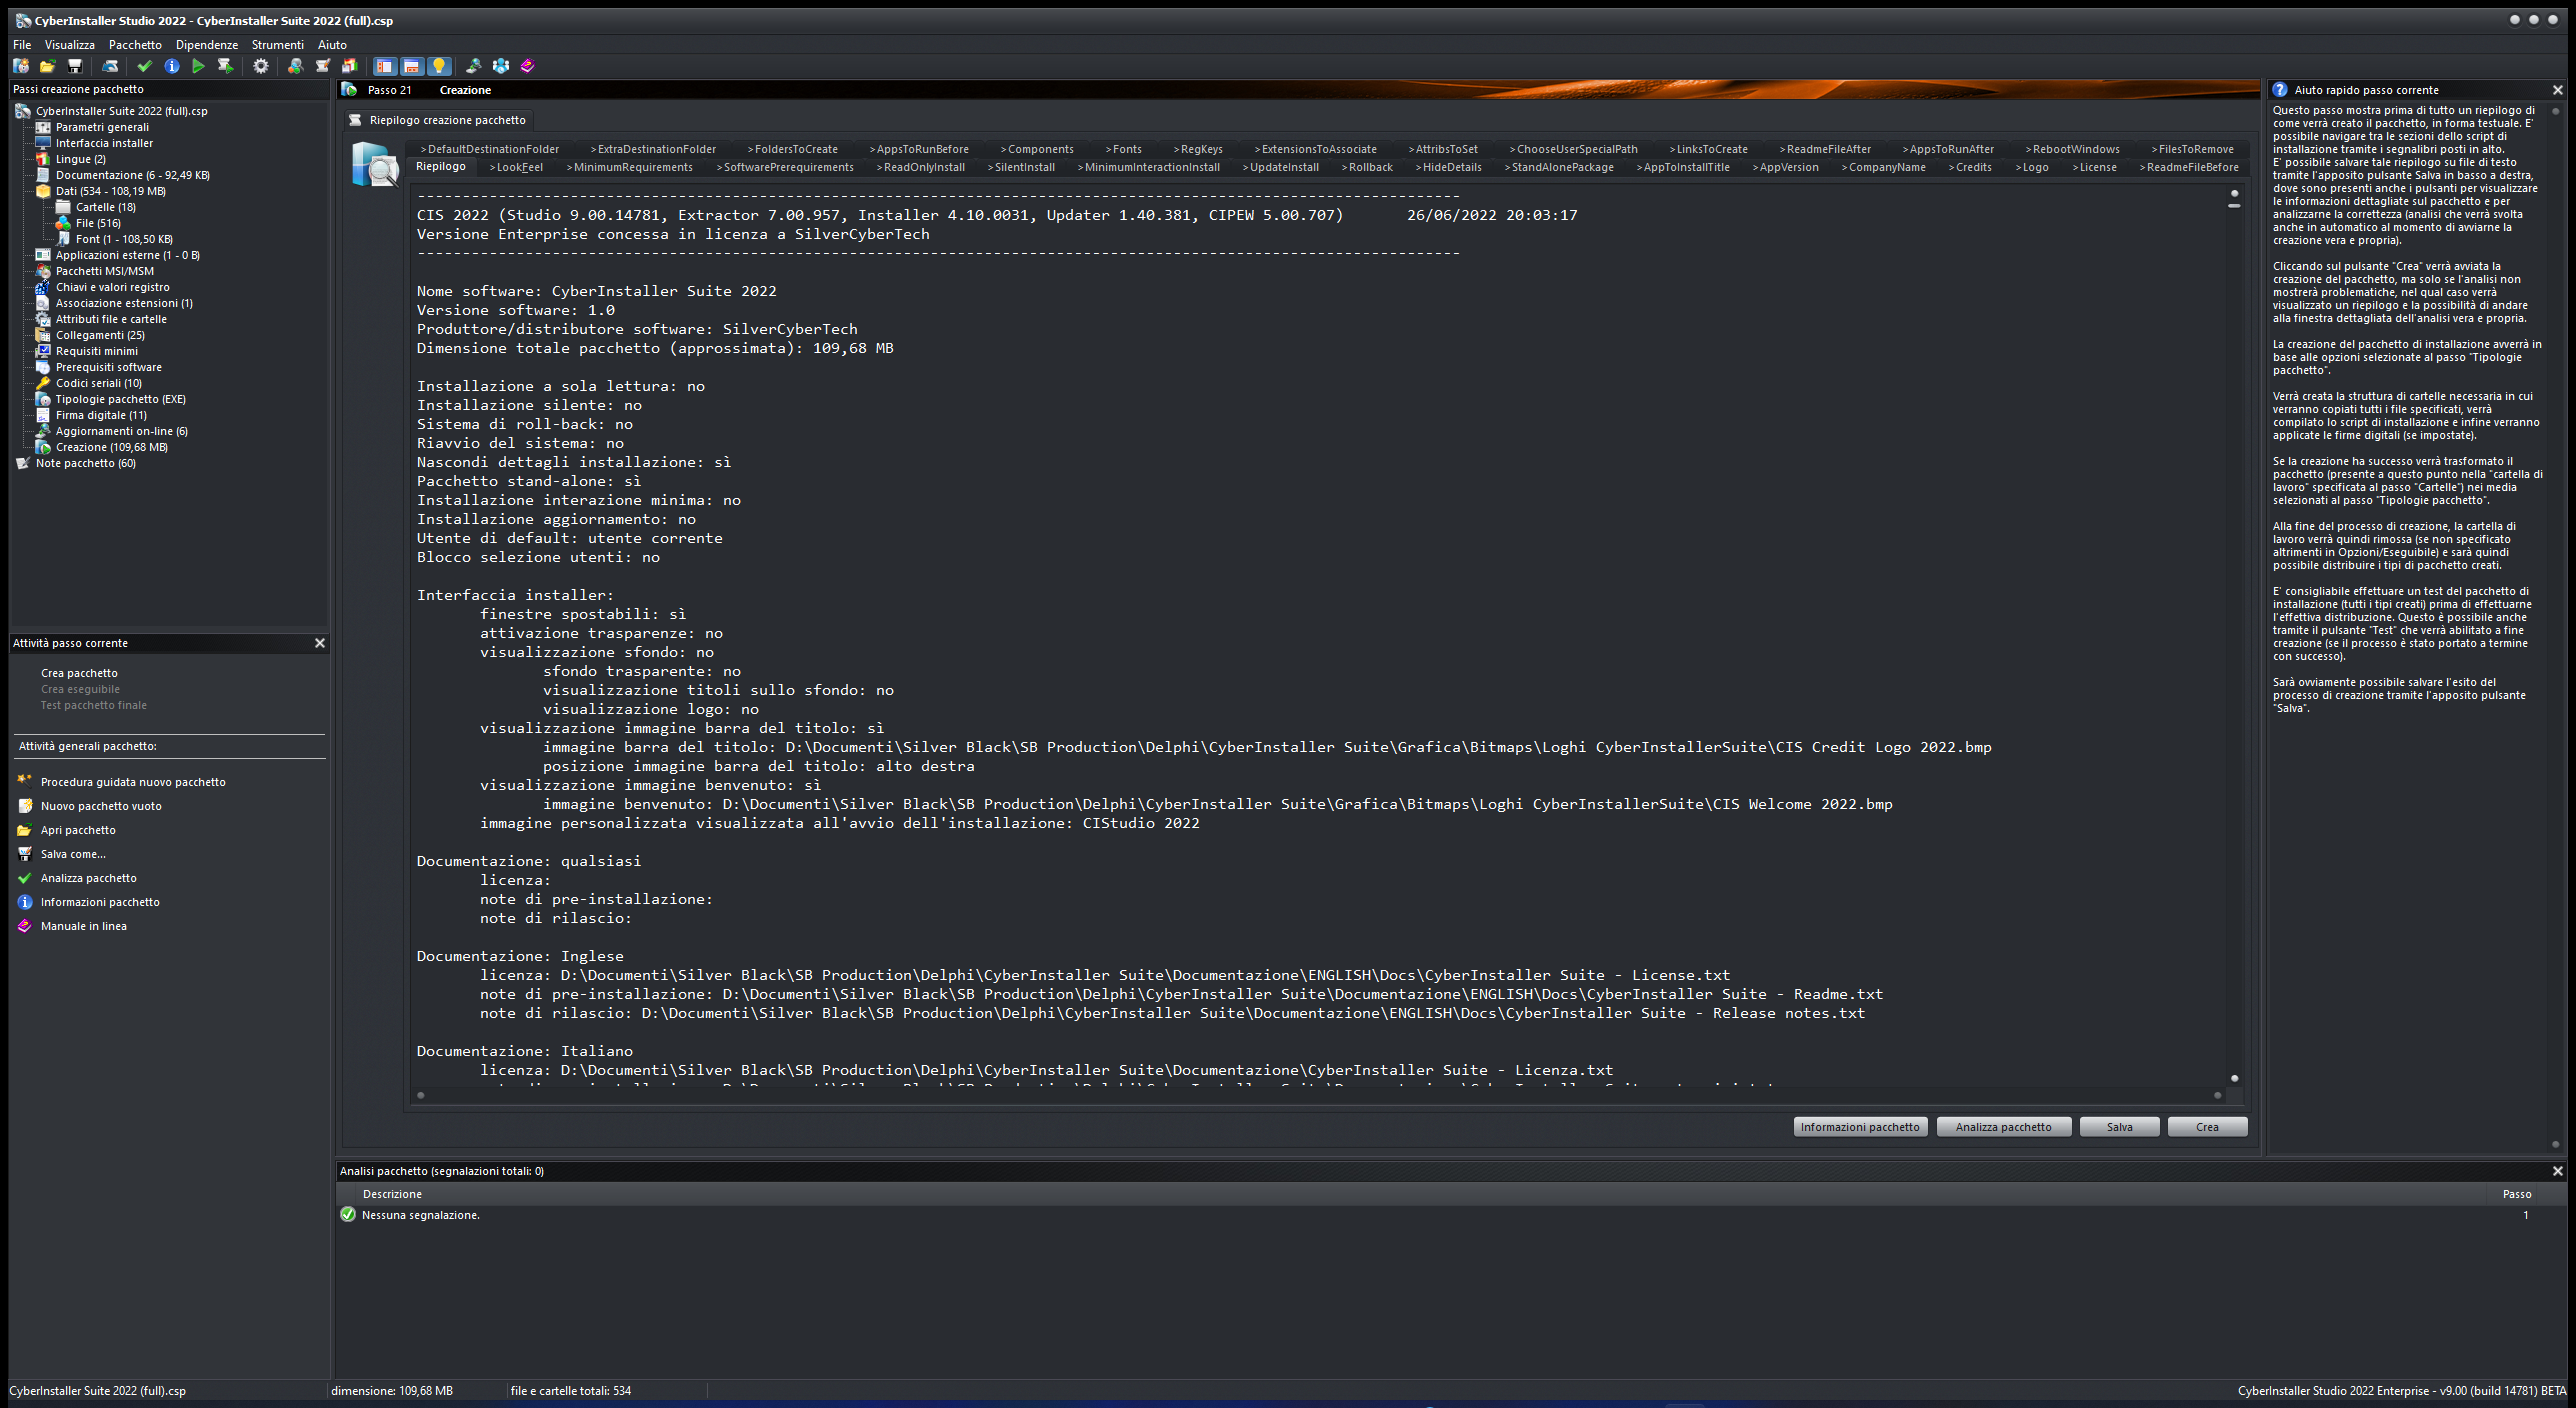Click the green play arrow toolbar icon

pyautogui.click(x=198, y=66)
